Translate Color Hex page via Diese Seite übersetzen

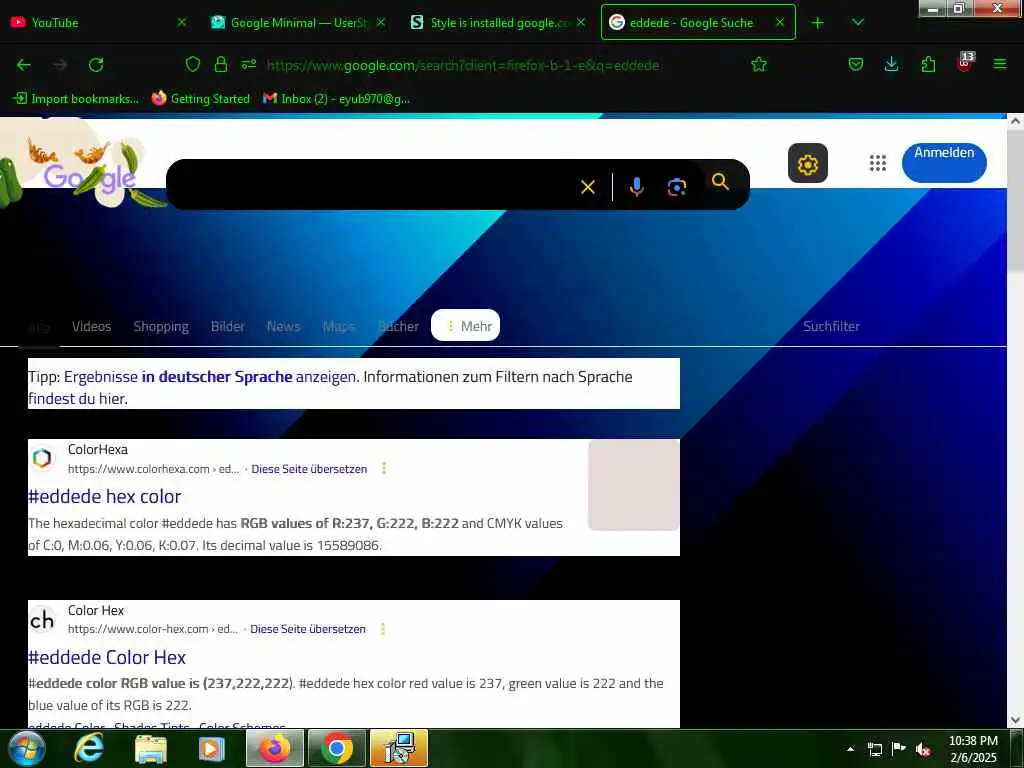pos(308,629)
